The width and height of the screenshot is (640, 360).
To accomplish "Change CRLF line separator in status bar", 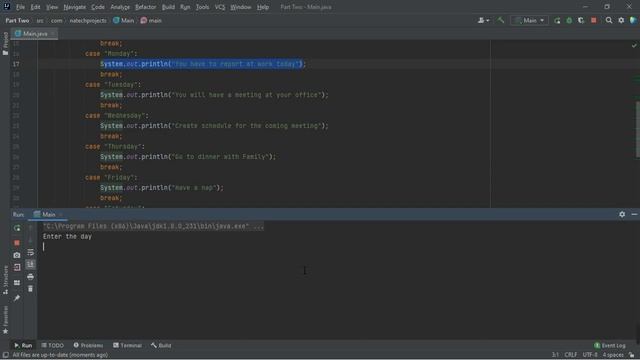I will coord(570,355).
